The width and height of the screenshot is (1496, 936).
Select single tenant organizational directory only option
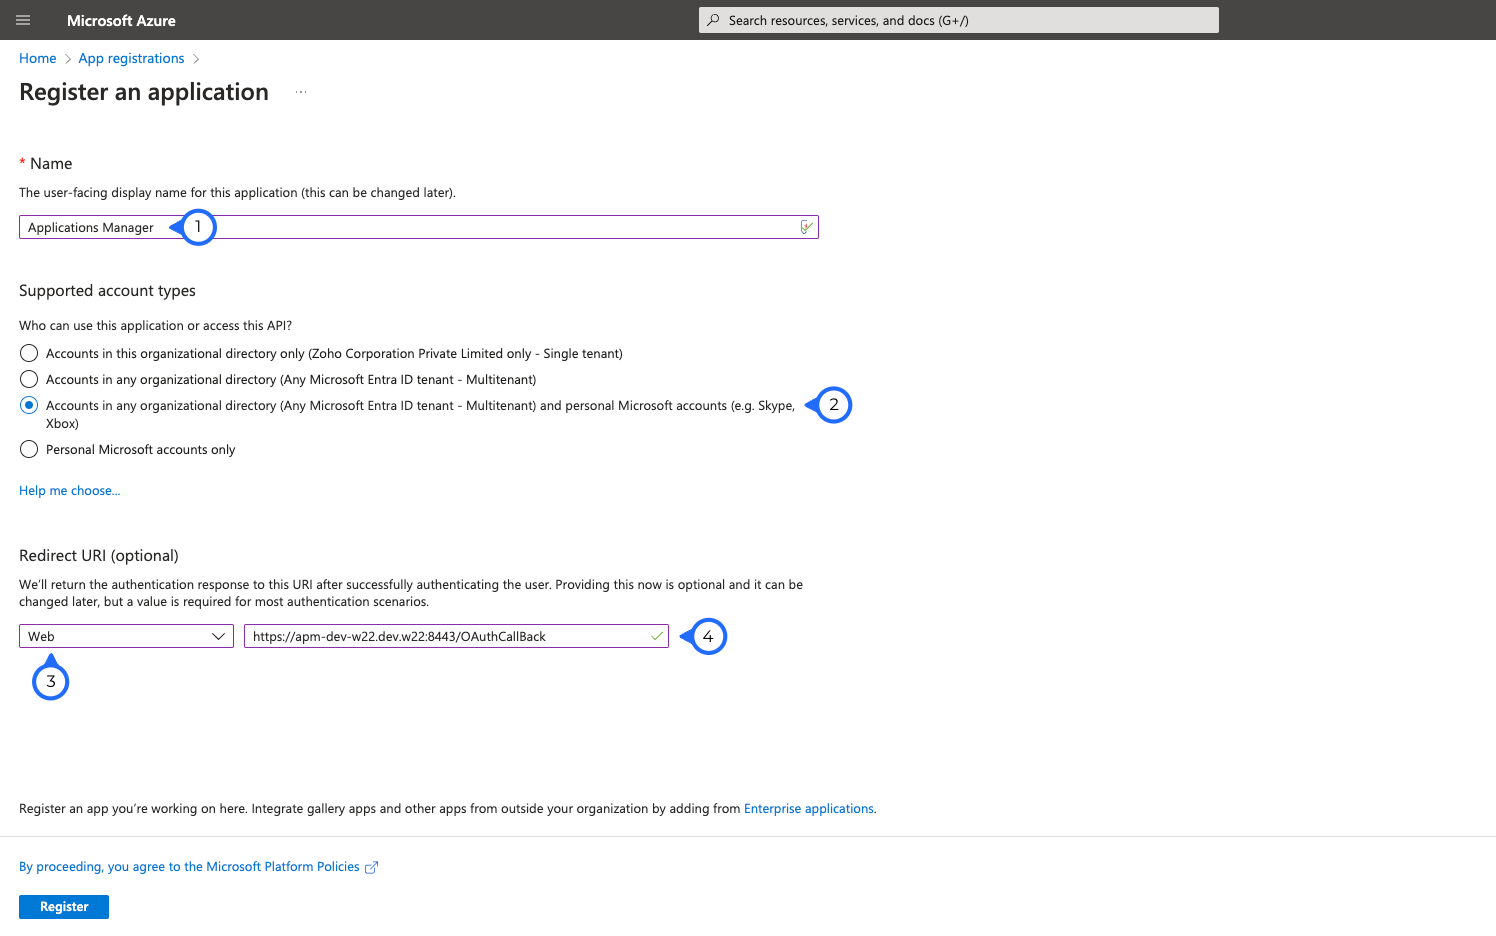coord(29,353)
